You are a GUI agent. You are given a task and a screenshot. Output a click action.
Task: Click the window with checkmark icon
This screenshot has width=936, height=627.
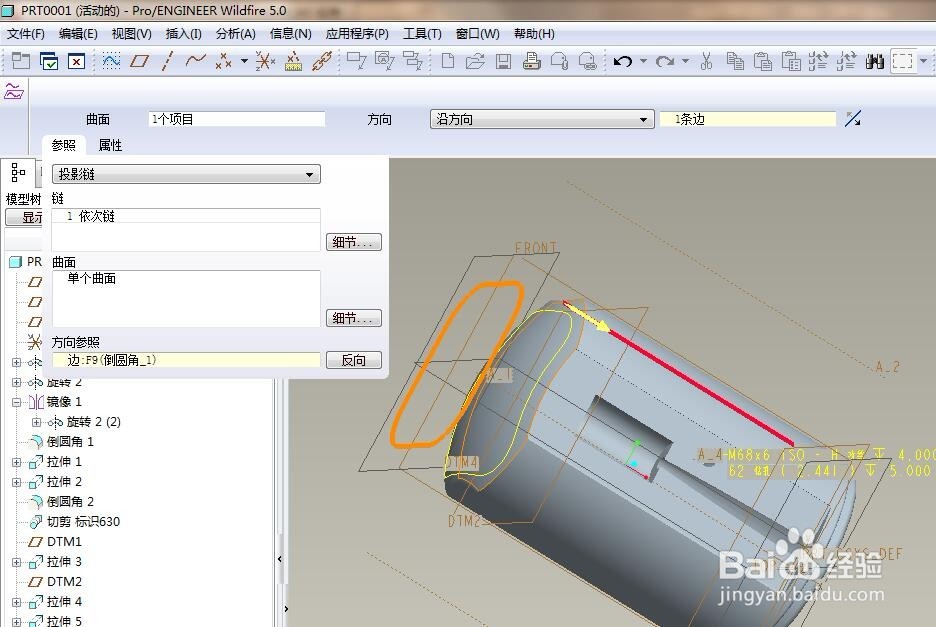(49, 61)
